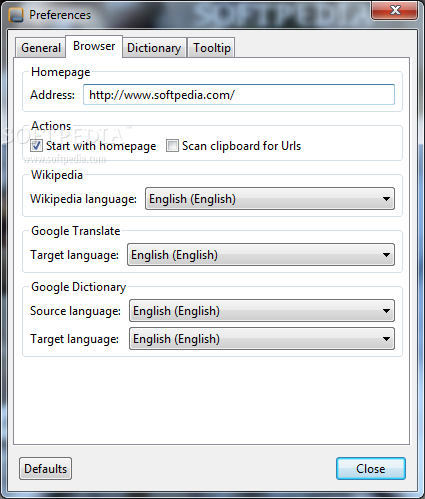Click the Scan clipboard for Urls label

[x=241, y=146]
